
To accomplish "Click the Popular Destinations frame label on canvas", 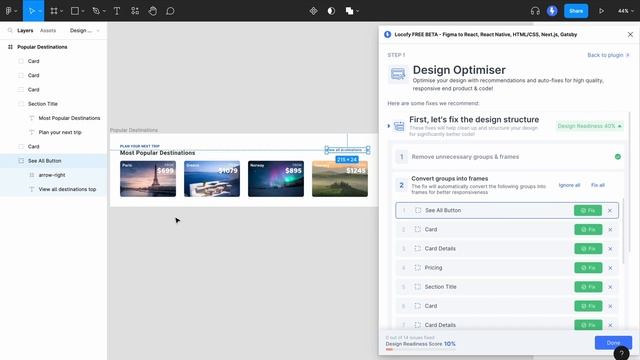I will (134, 130).
